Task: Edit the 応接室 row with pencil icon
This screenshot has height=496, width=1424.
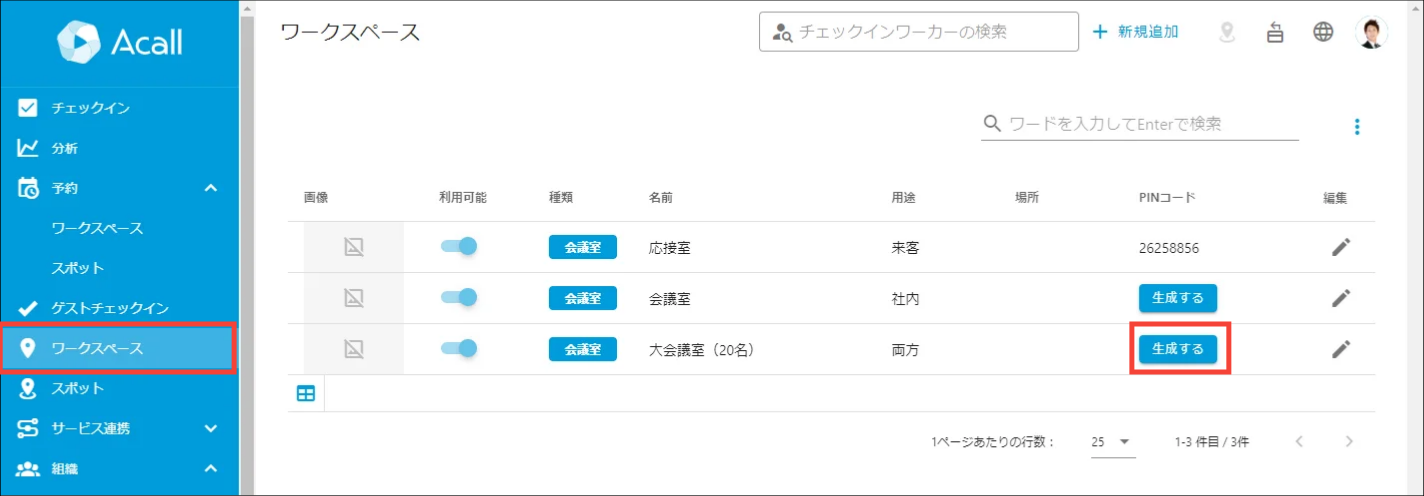Action: point(1341,247)
